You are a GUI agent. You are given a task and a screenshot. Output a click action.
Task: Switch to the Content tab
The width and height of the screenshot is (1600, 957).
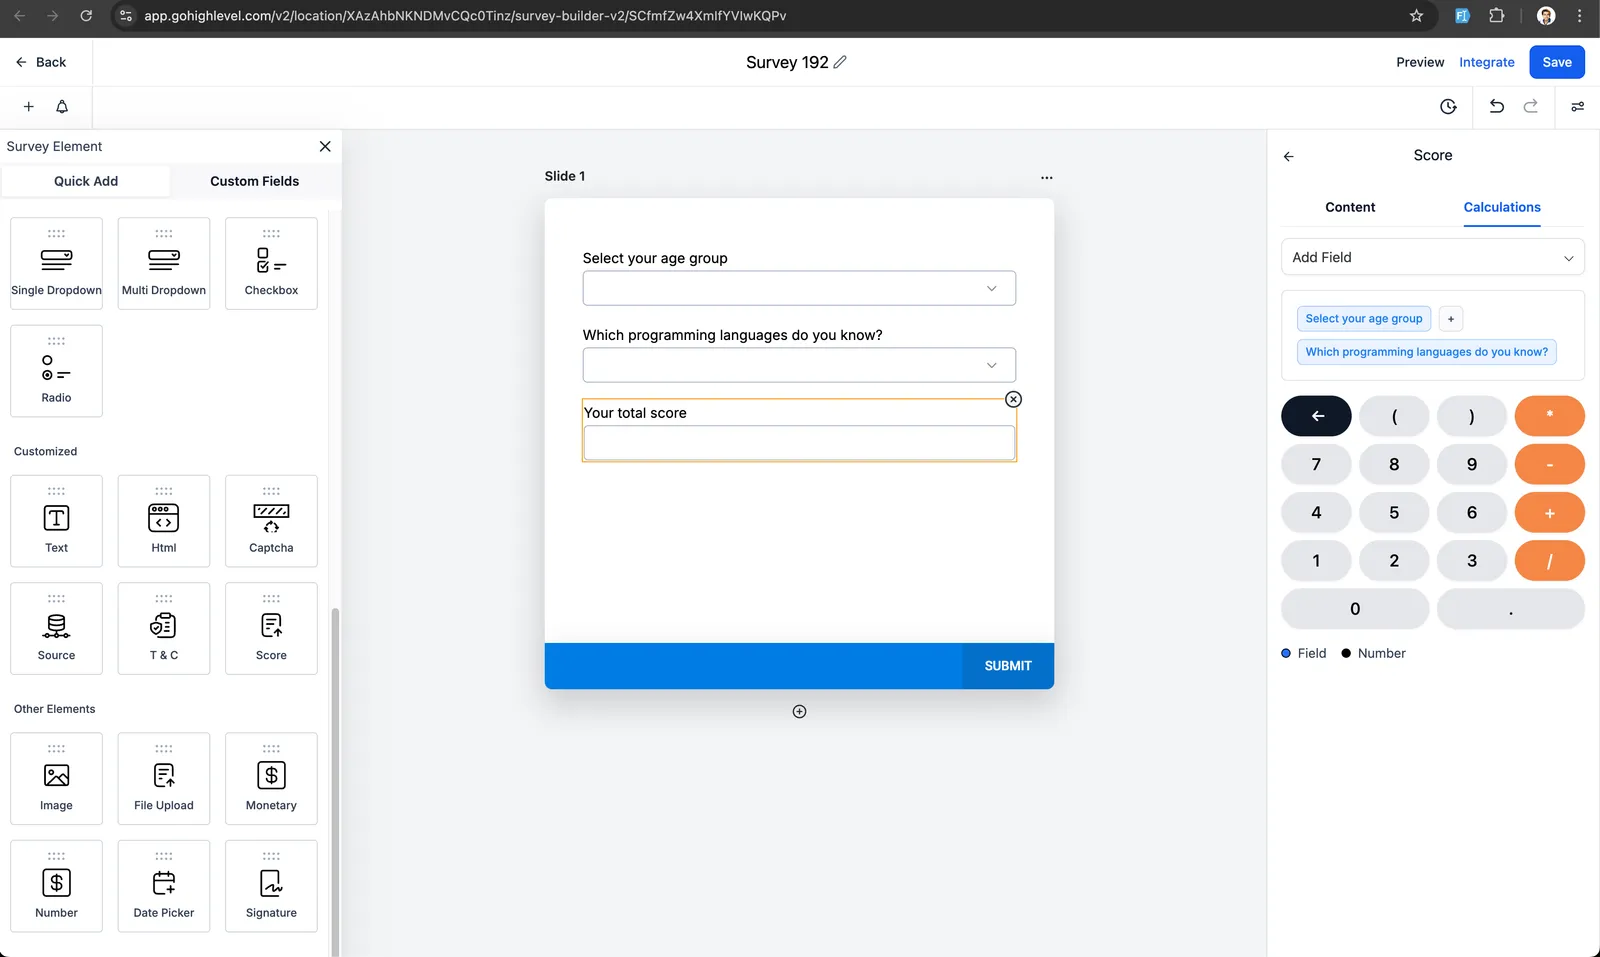point(1350,207)
